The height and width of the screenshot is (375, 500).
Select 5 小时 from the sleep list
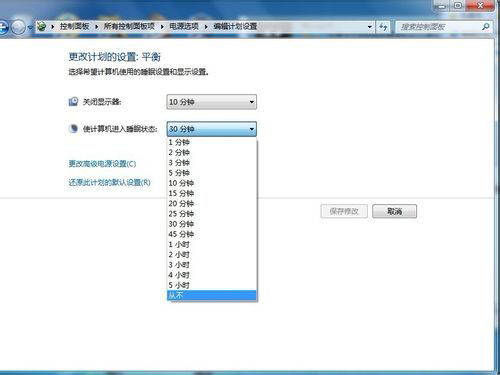coord(212,285)
